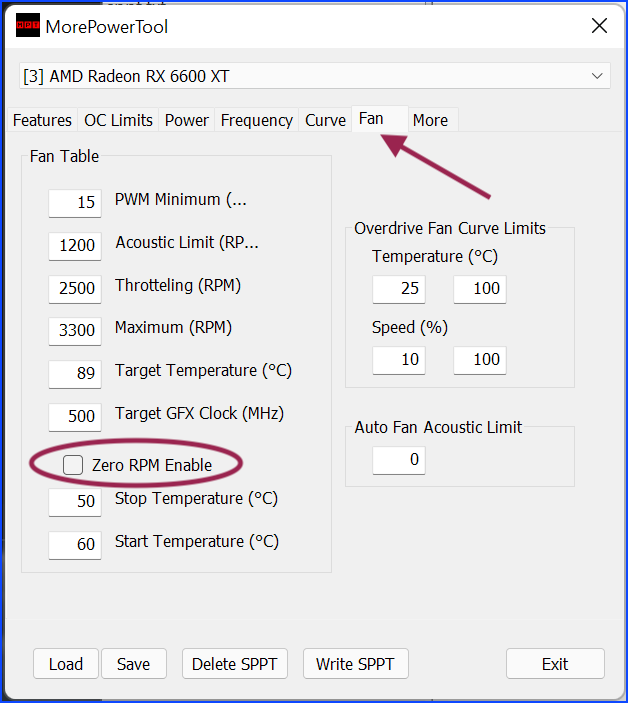Click the Load button

(x=65, y=664)
